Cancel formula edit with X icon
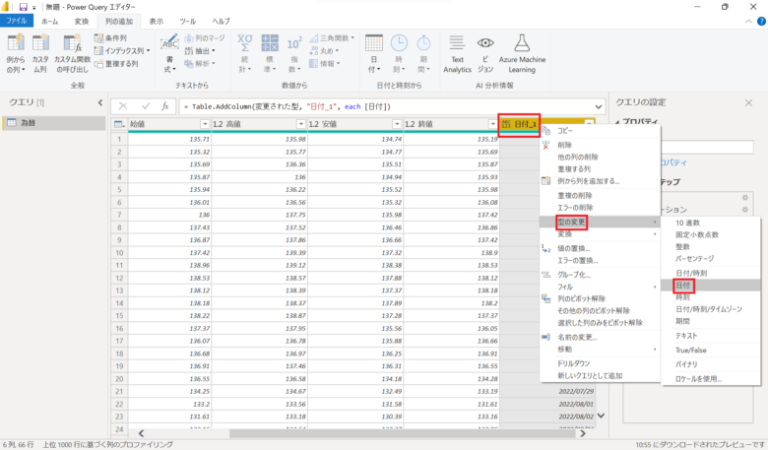Viewport: 768px width, 450px height. point(124,105)
